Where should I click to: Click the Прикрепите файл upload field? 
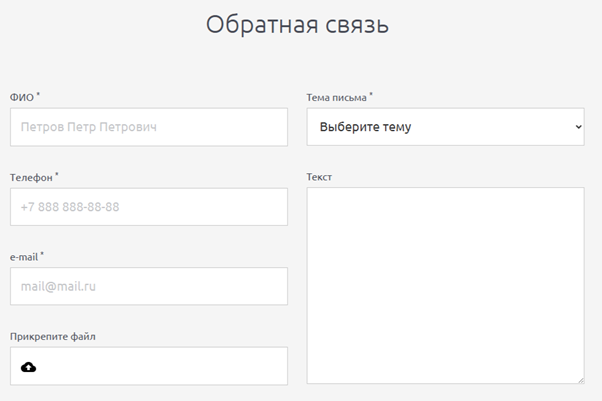pyautogui.click(x=149, y=366)
